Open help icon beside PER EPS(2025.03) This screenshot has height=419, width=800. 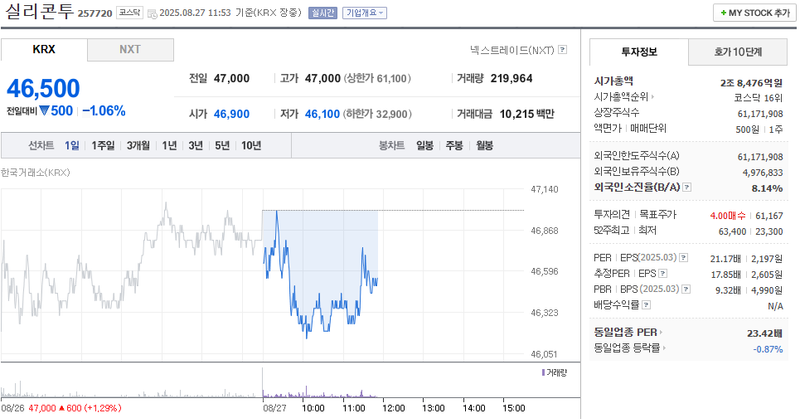coord(684,258)
